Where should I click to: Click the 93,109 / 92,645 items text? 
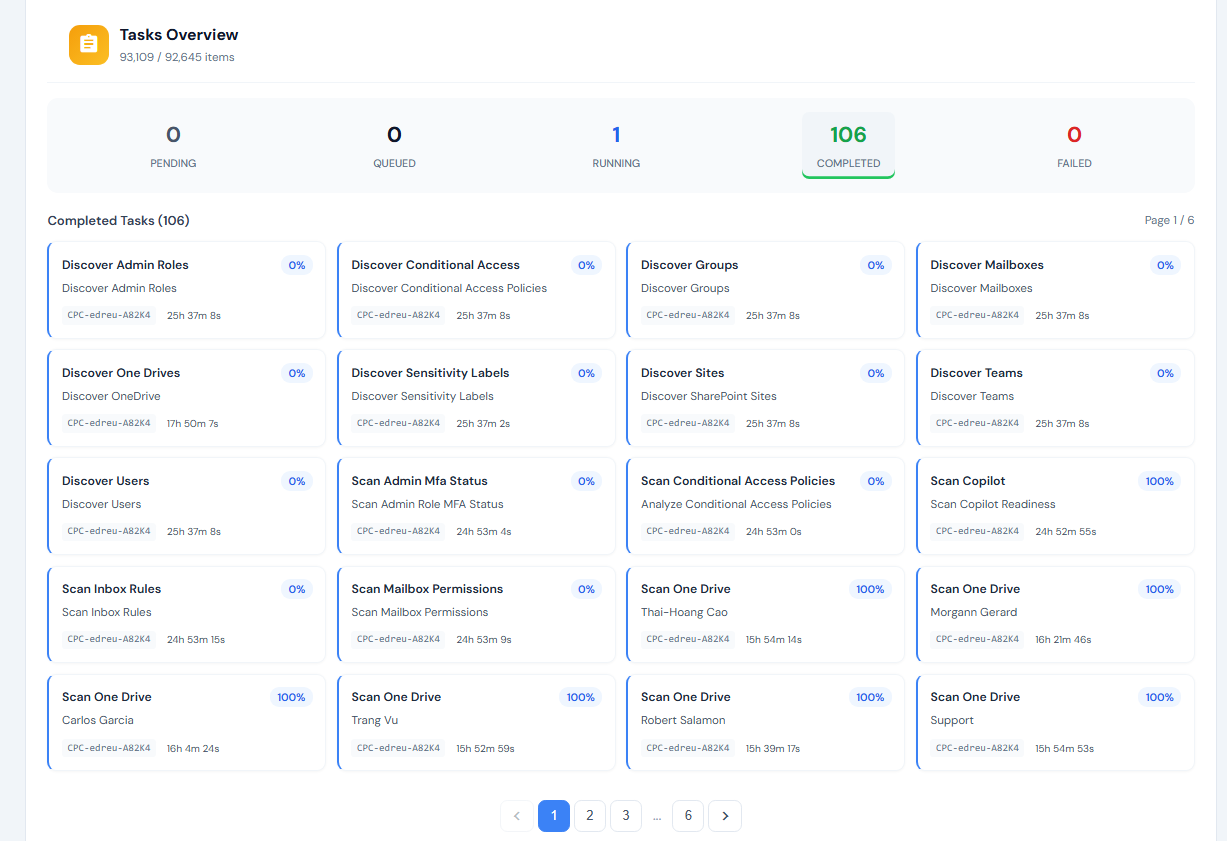pyautogui.click(x=177, y=57)
